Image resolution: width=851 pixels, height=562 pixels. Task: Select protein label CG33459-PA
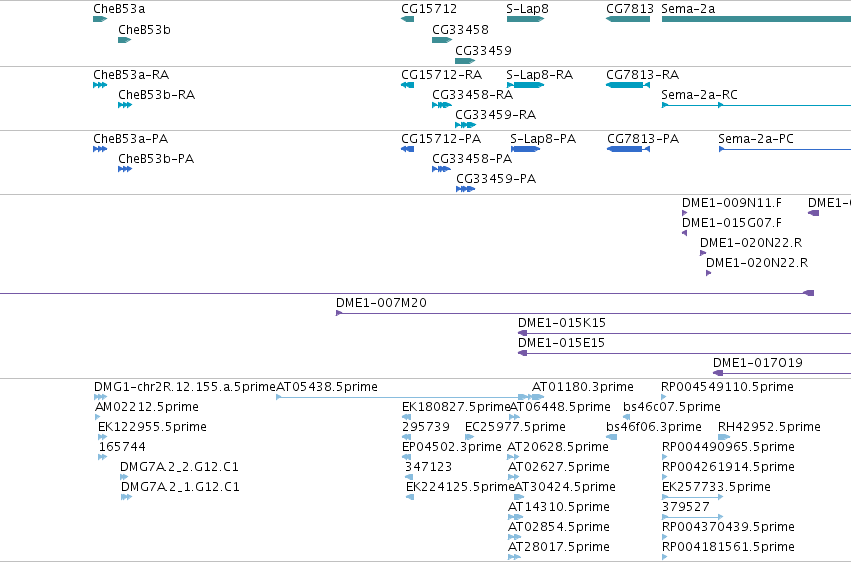(x=496, y=179)
